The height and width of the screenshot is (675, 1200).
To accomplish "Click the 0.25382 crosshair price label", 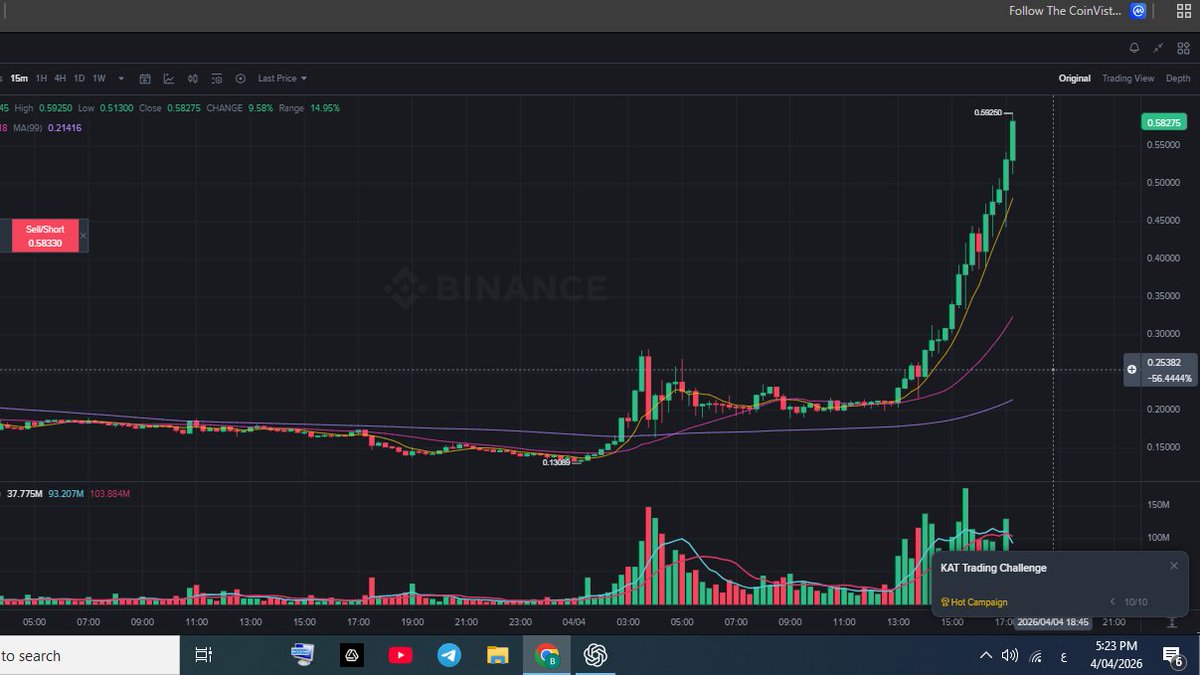I will (1163, 363).
